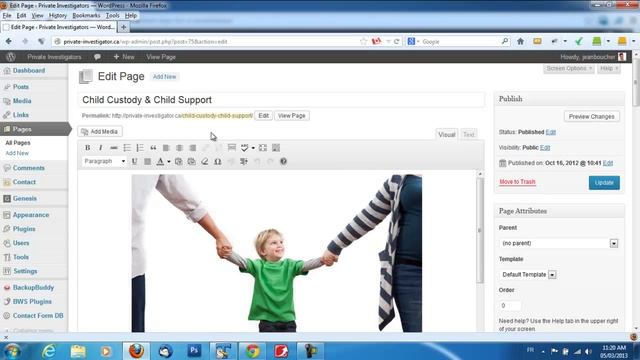
Task: Align text left
Action: coord(166,148)
